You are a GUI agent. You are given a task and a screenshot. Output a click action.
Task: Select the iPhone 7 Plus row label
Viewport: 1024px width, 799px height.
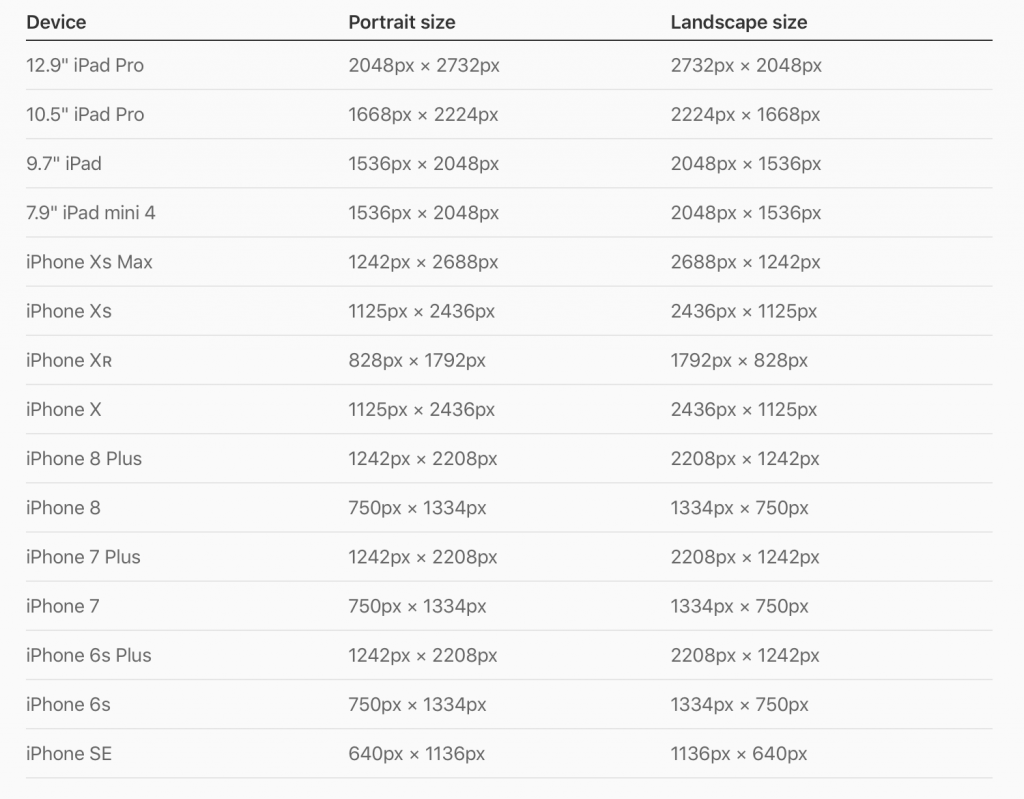tap(83, 557)
